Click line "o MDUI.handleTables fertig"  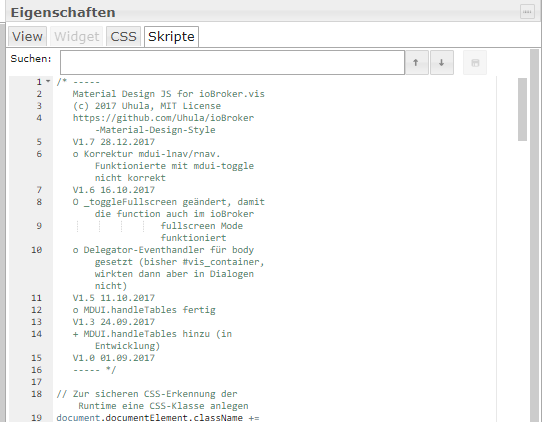point(144,310)
